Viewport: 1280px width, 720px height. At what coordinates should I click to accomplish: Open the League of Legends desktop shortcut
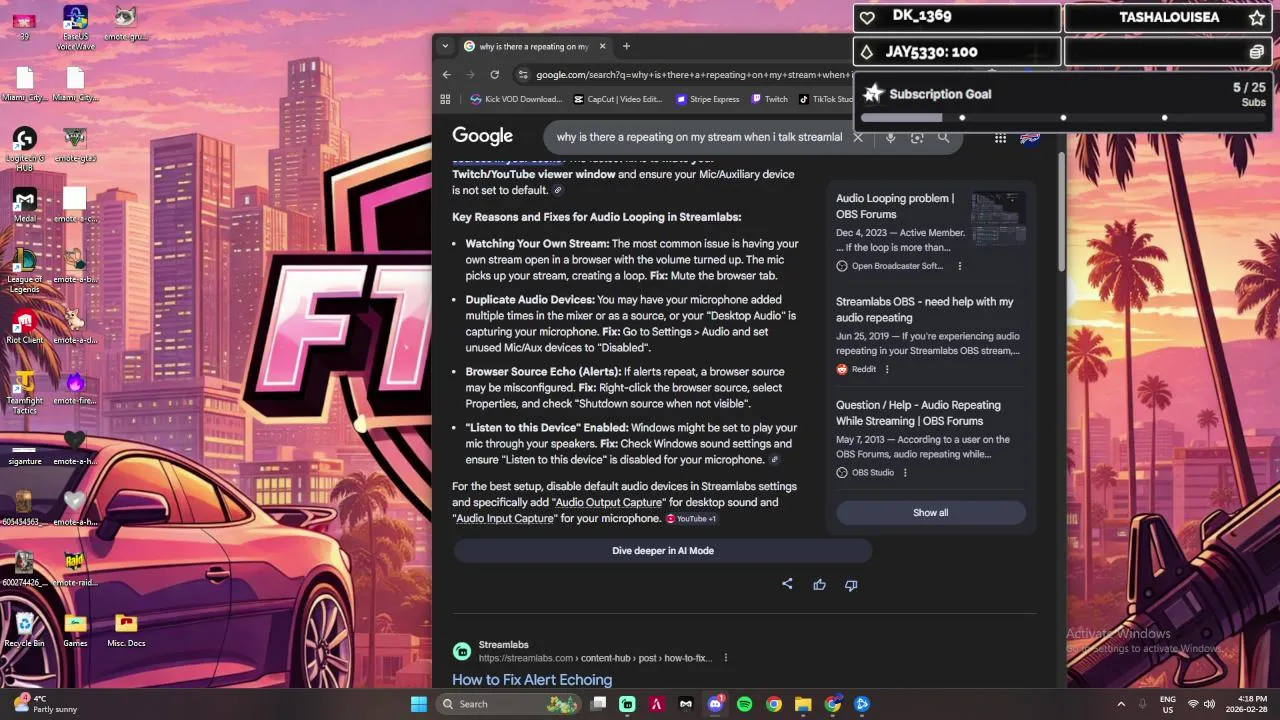(x=24, y=270)
